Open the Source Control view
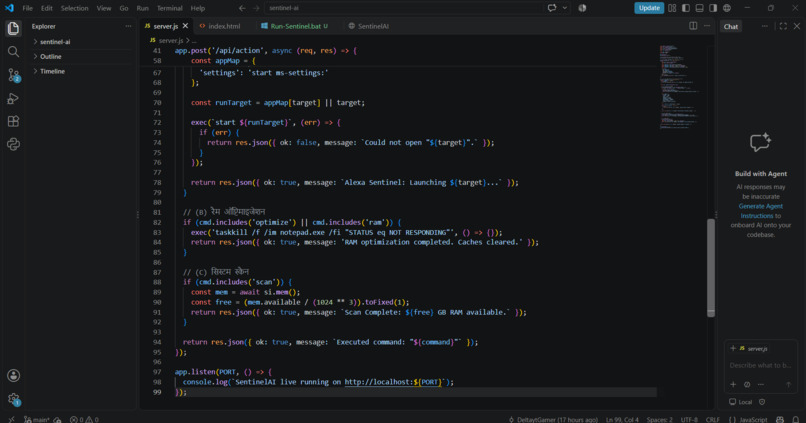Screen dimensions: 806x423 [x=13, y=75]
